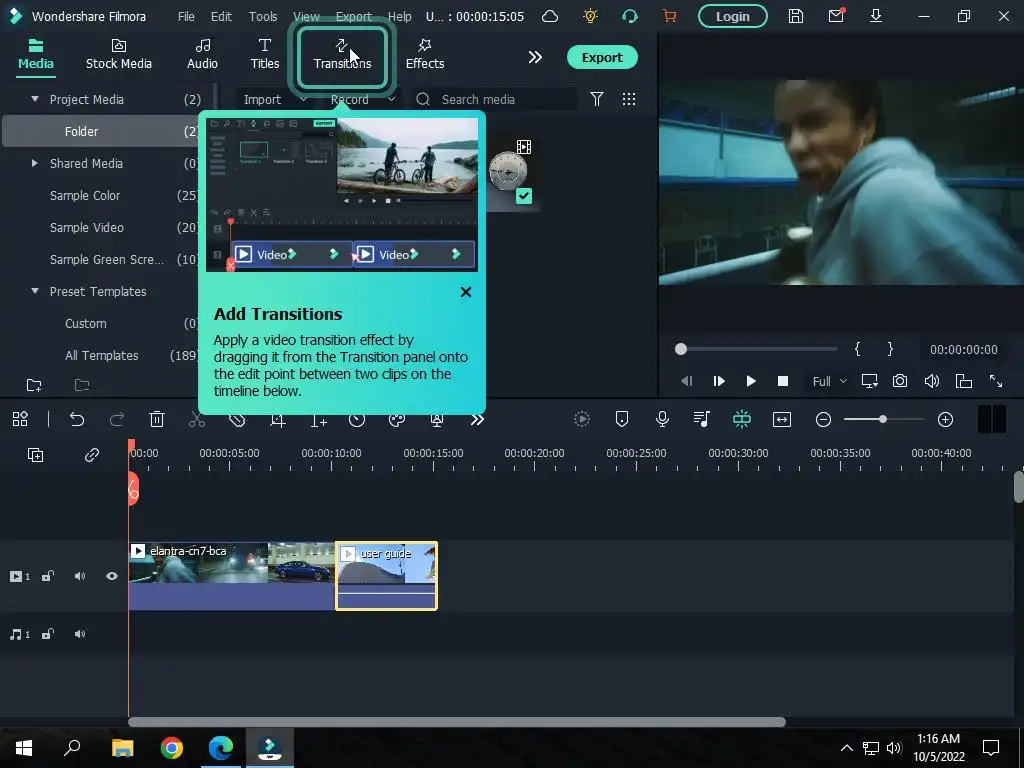Click the Login button
The width and height of the screenshot is (1024, 768).
point(732,16)
